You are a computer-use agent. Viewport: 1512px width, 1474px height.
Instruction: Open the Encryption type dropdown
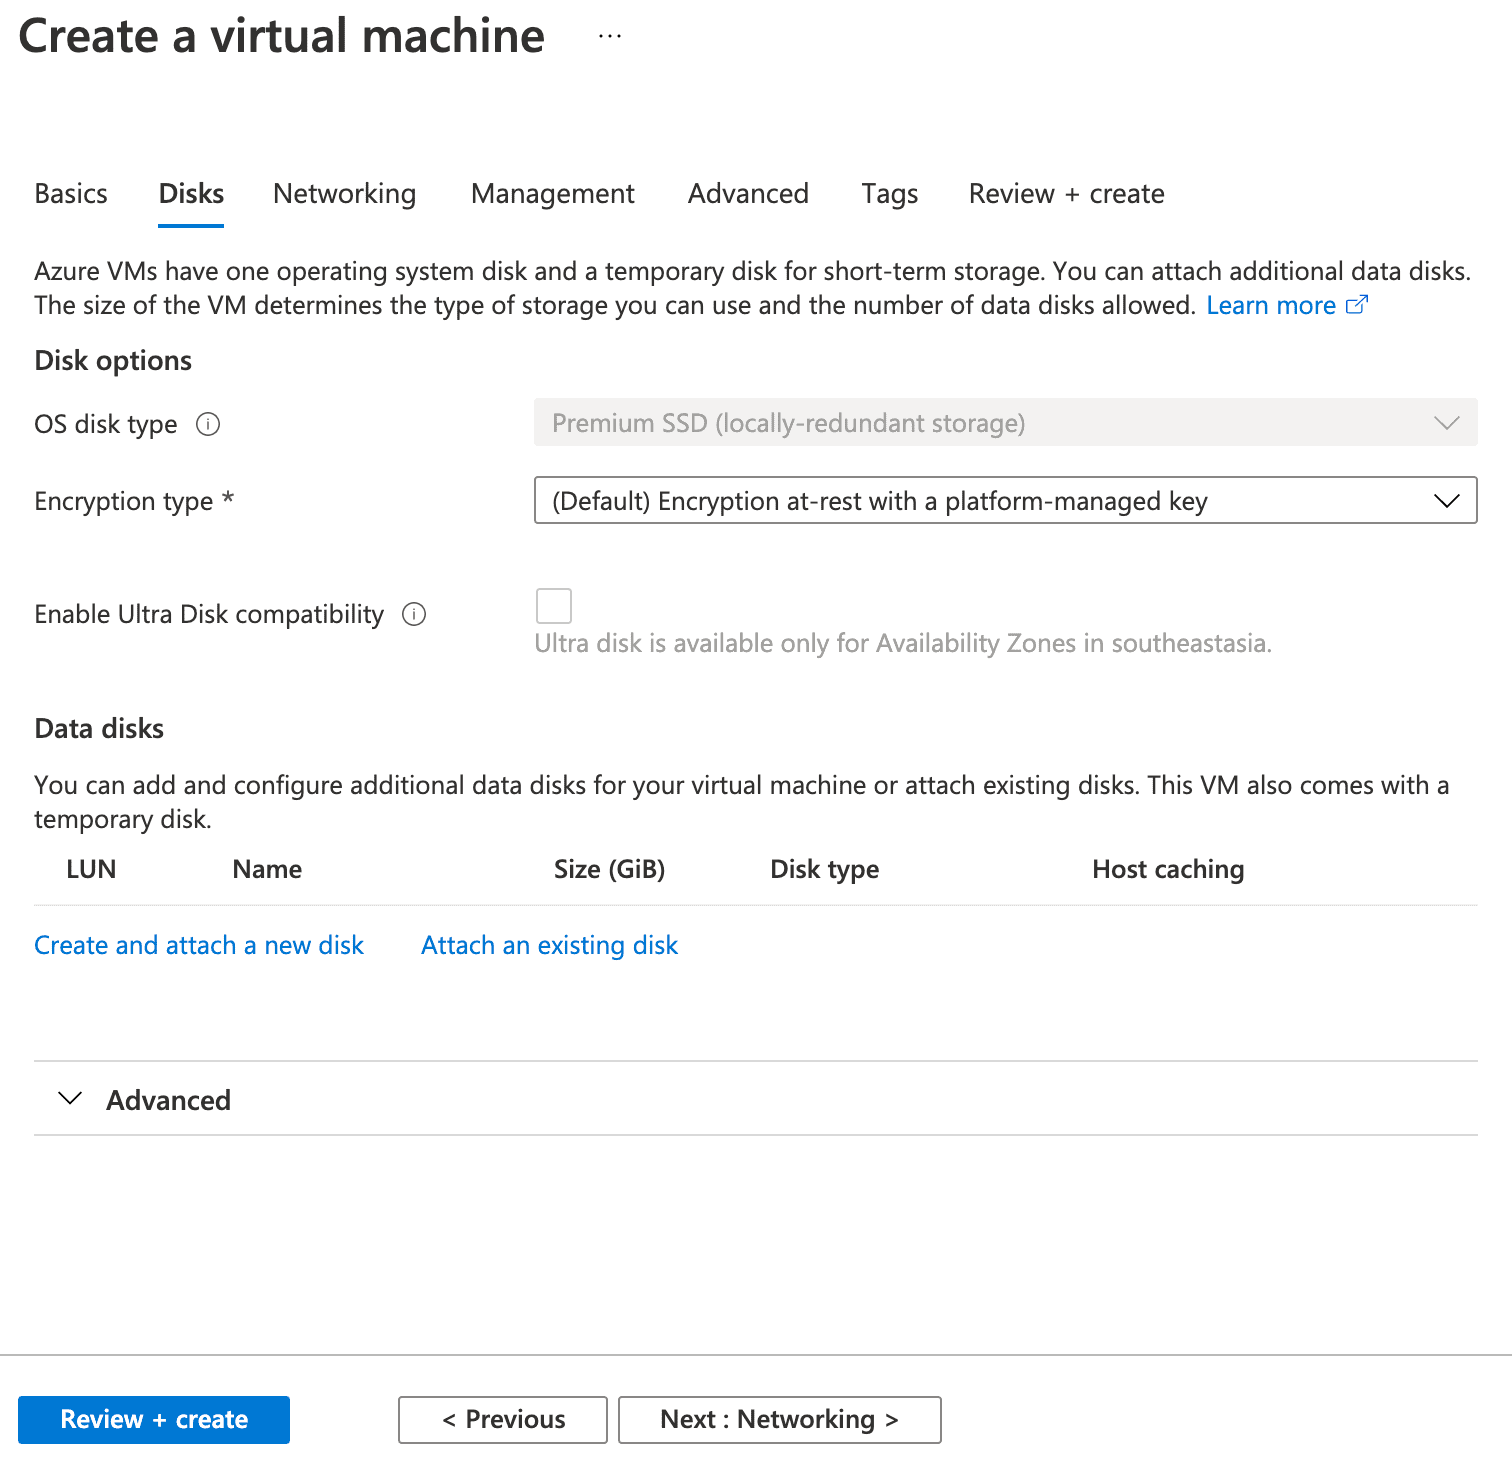[1005, 501]
